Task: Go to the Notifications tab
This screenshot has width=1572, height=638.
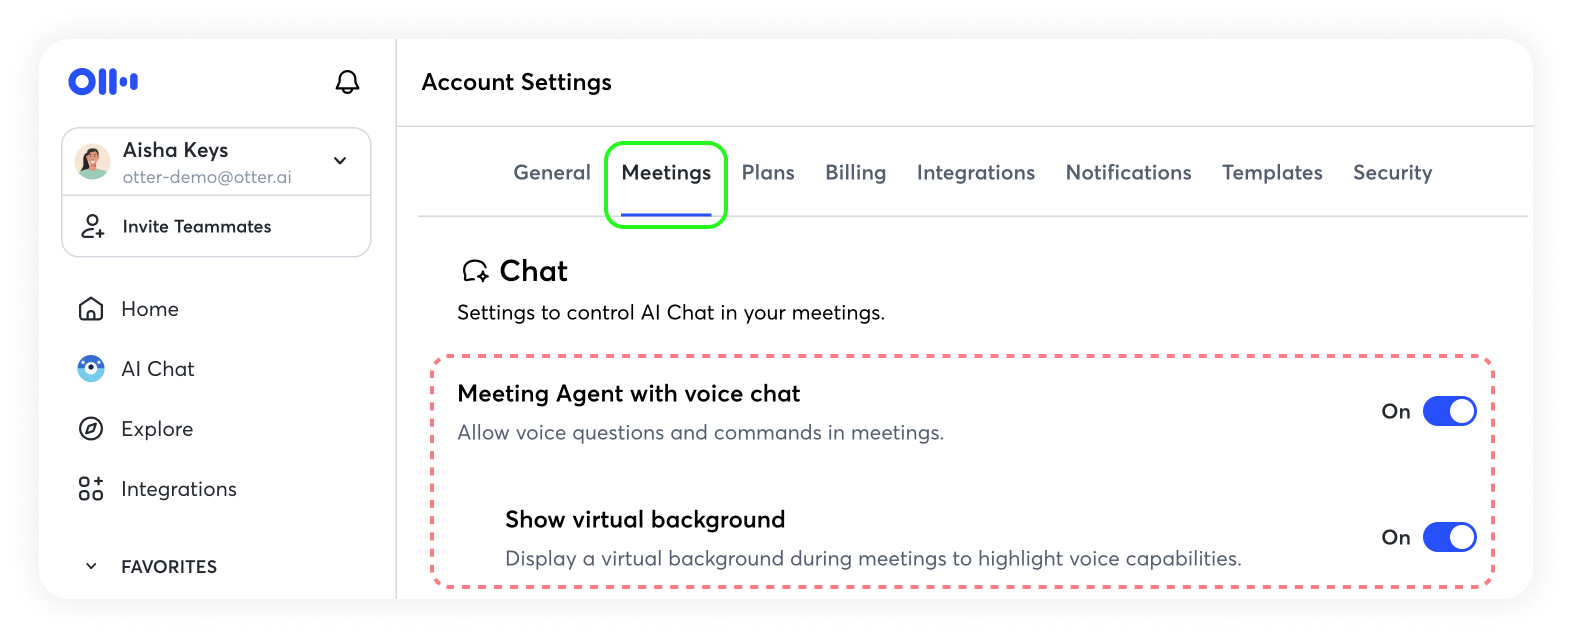Action: point(1128,173)
